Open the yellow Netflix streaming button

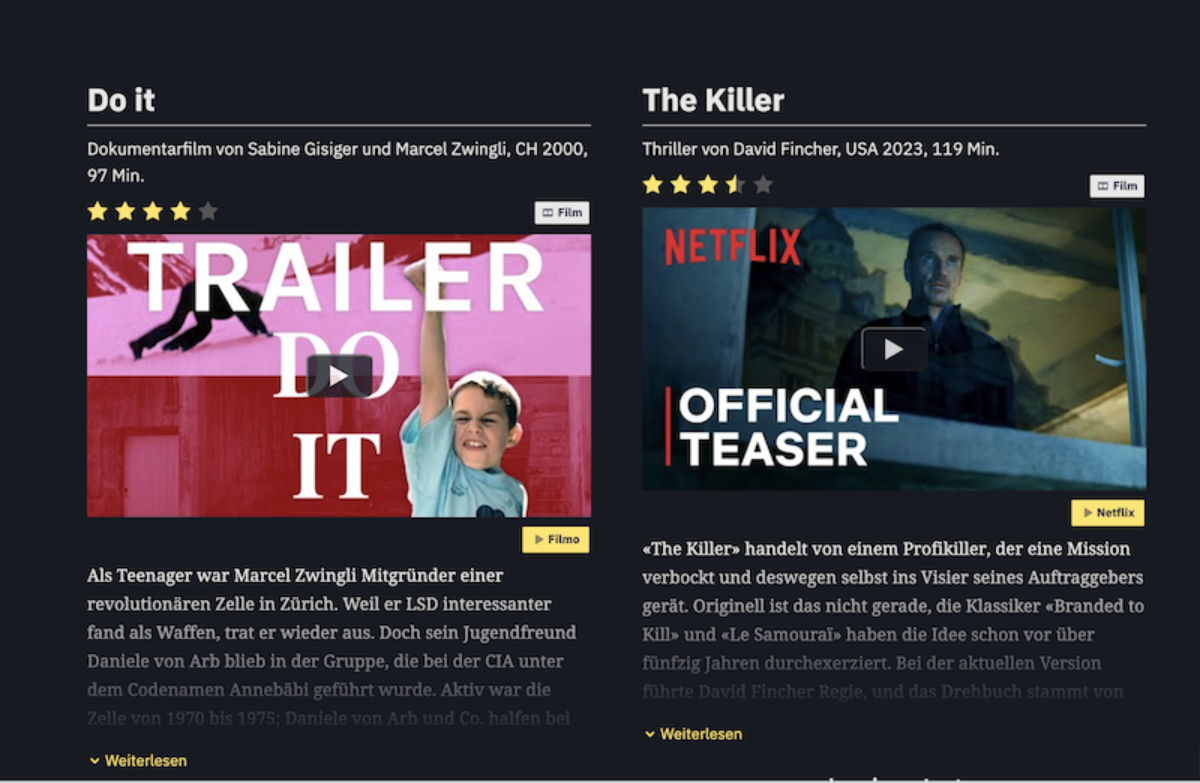(x=1108, y=513)
